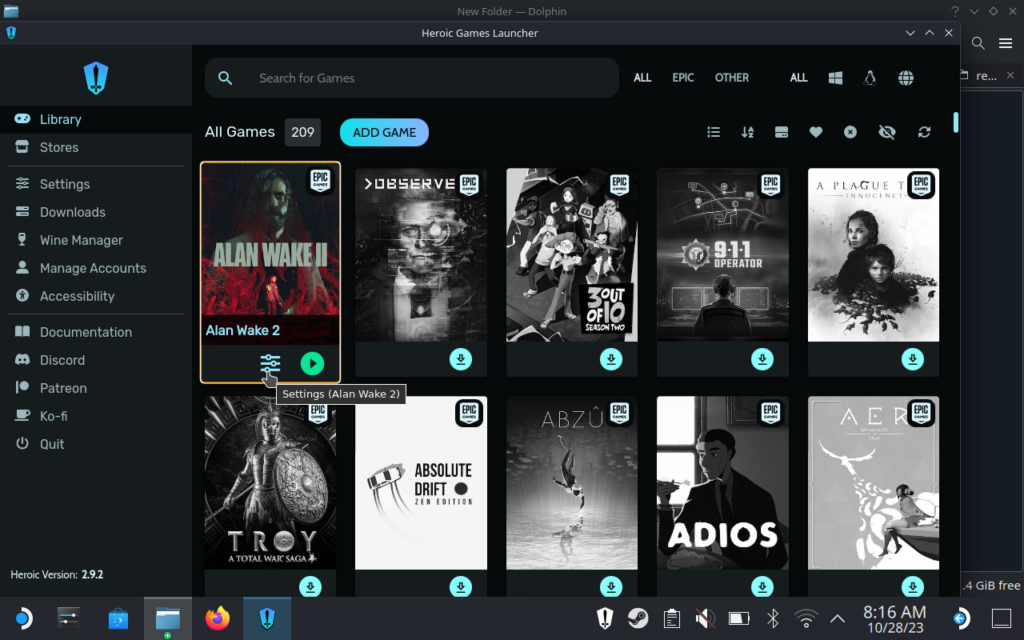1024x640 pixels.
Task: Open Wi-Fi network tray icon
Action: (806, 618)
